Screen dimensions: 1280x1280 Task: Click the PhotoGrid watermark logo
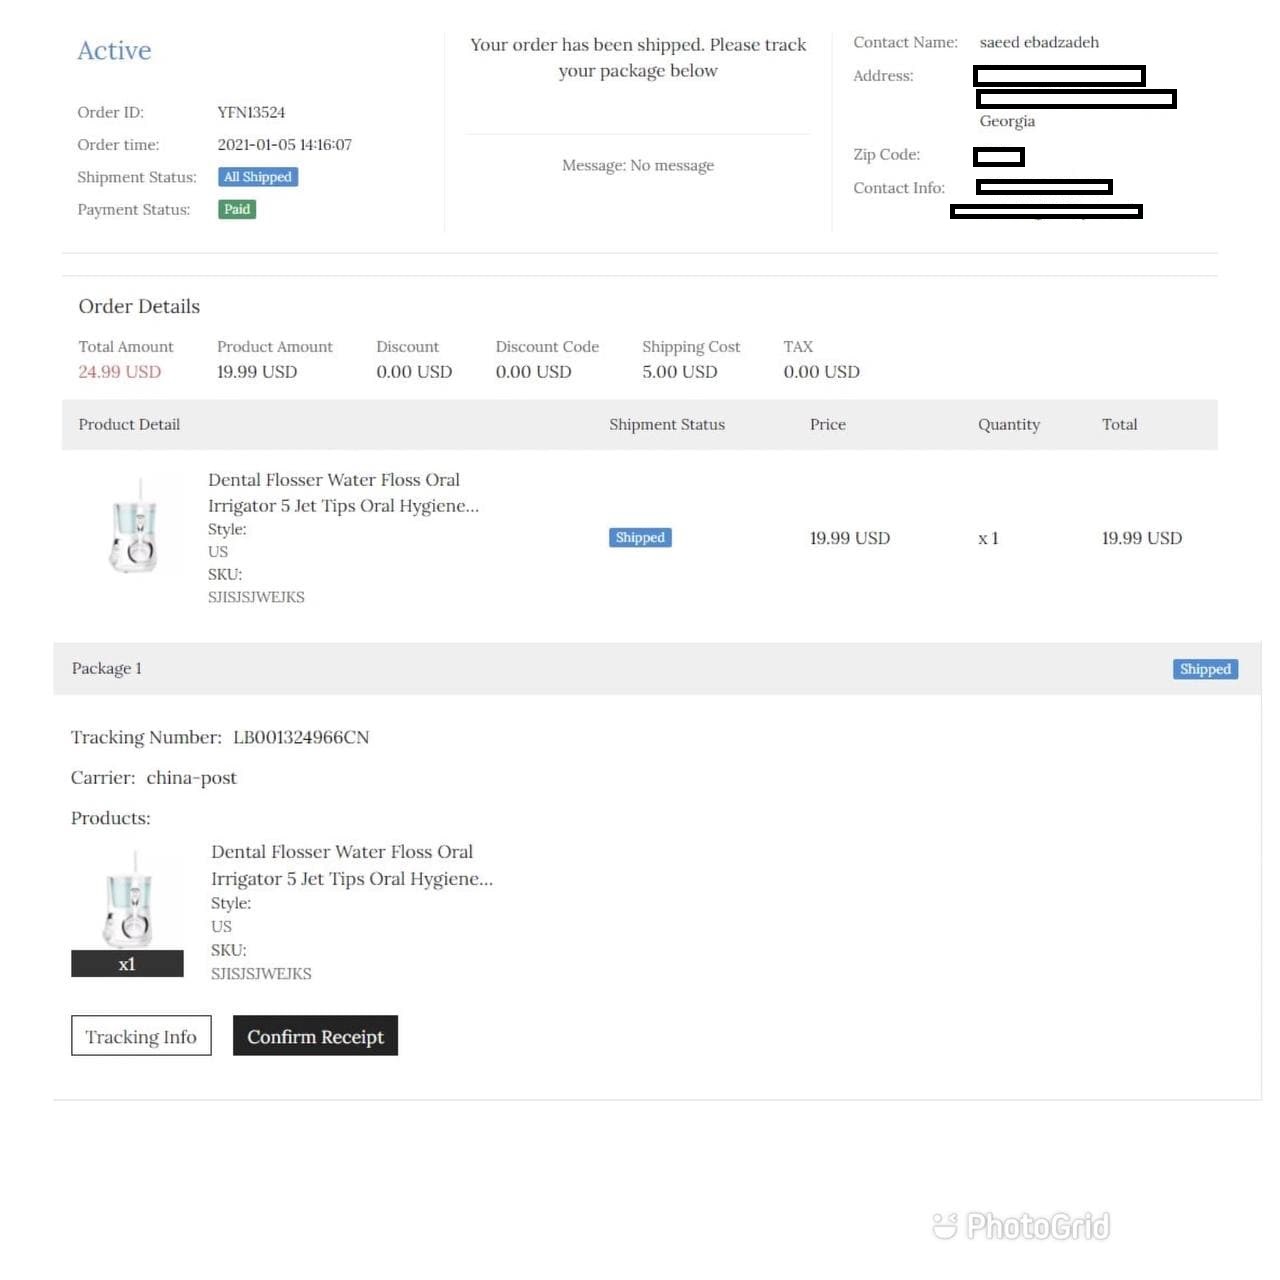coord(1021,1226)
